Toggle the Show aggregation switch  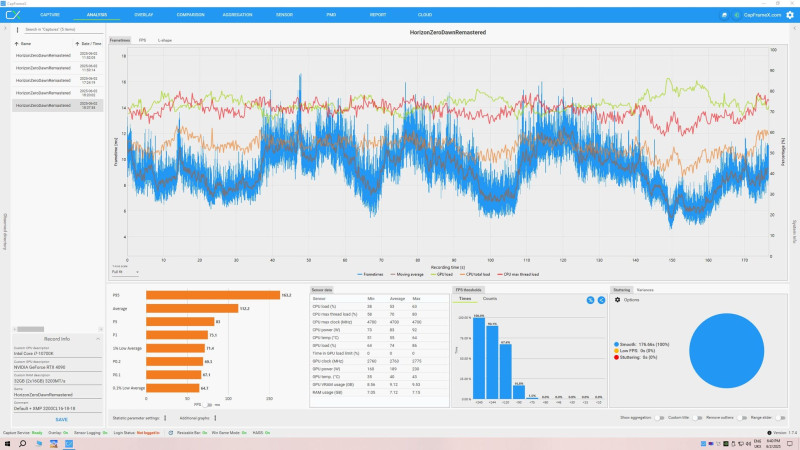pyautogui.click(x=659, y=418)
